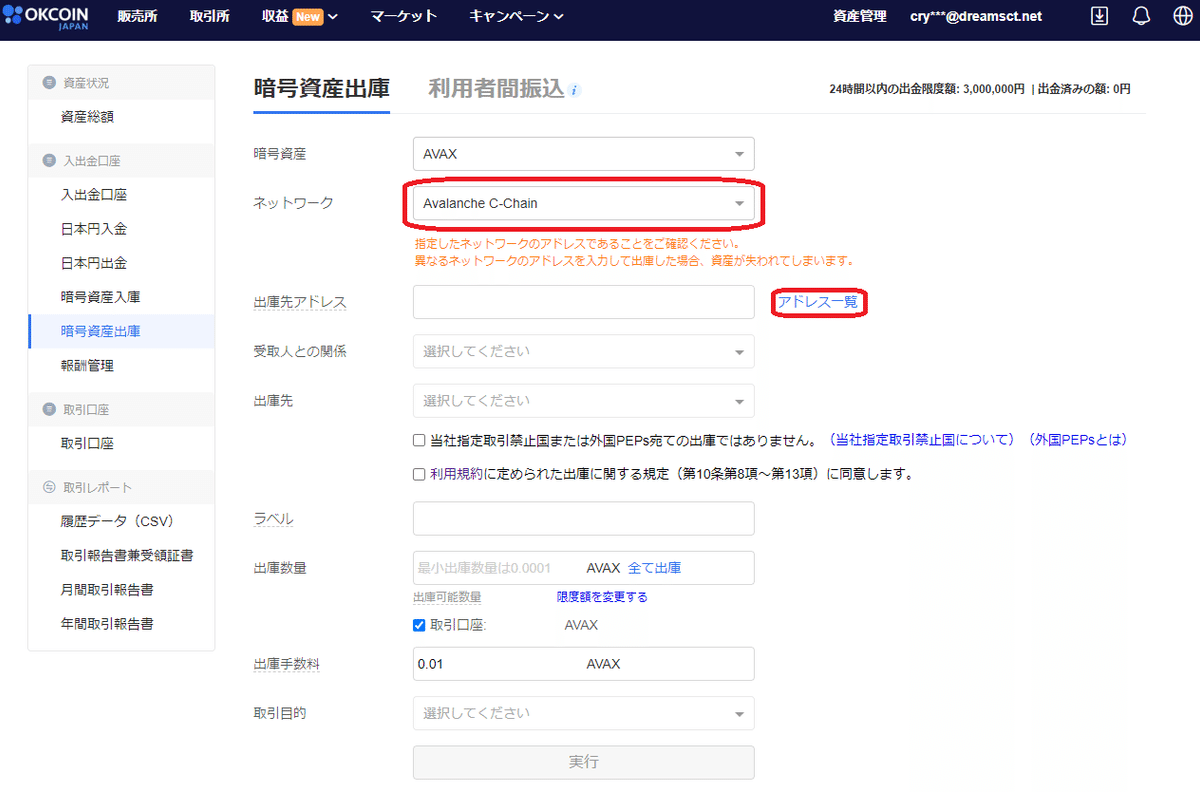Check the 当社指定取引禁止国 confirmation checkbox
1200x792 pixels.
coord(418,439)
